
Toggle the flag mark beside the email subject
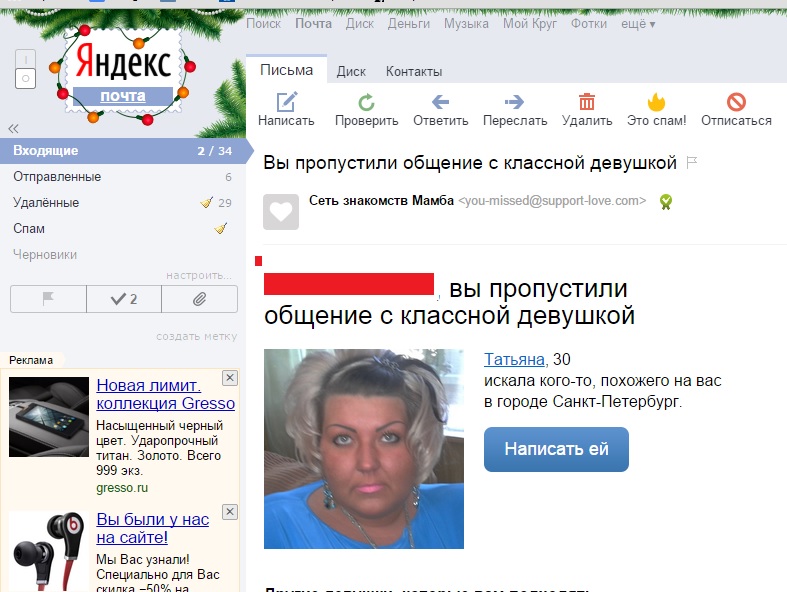pos(691,162)
